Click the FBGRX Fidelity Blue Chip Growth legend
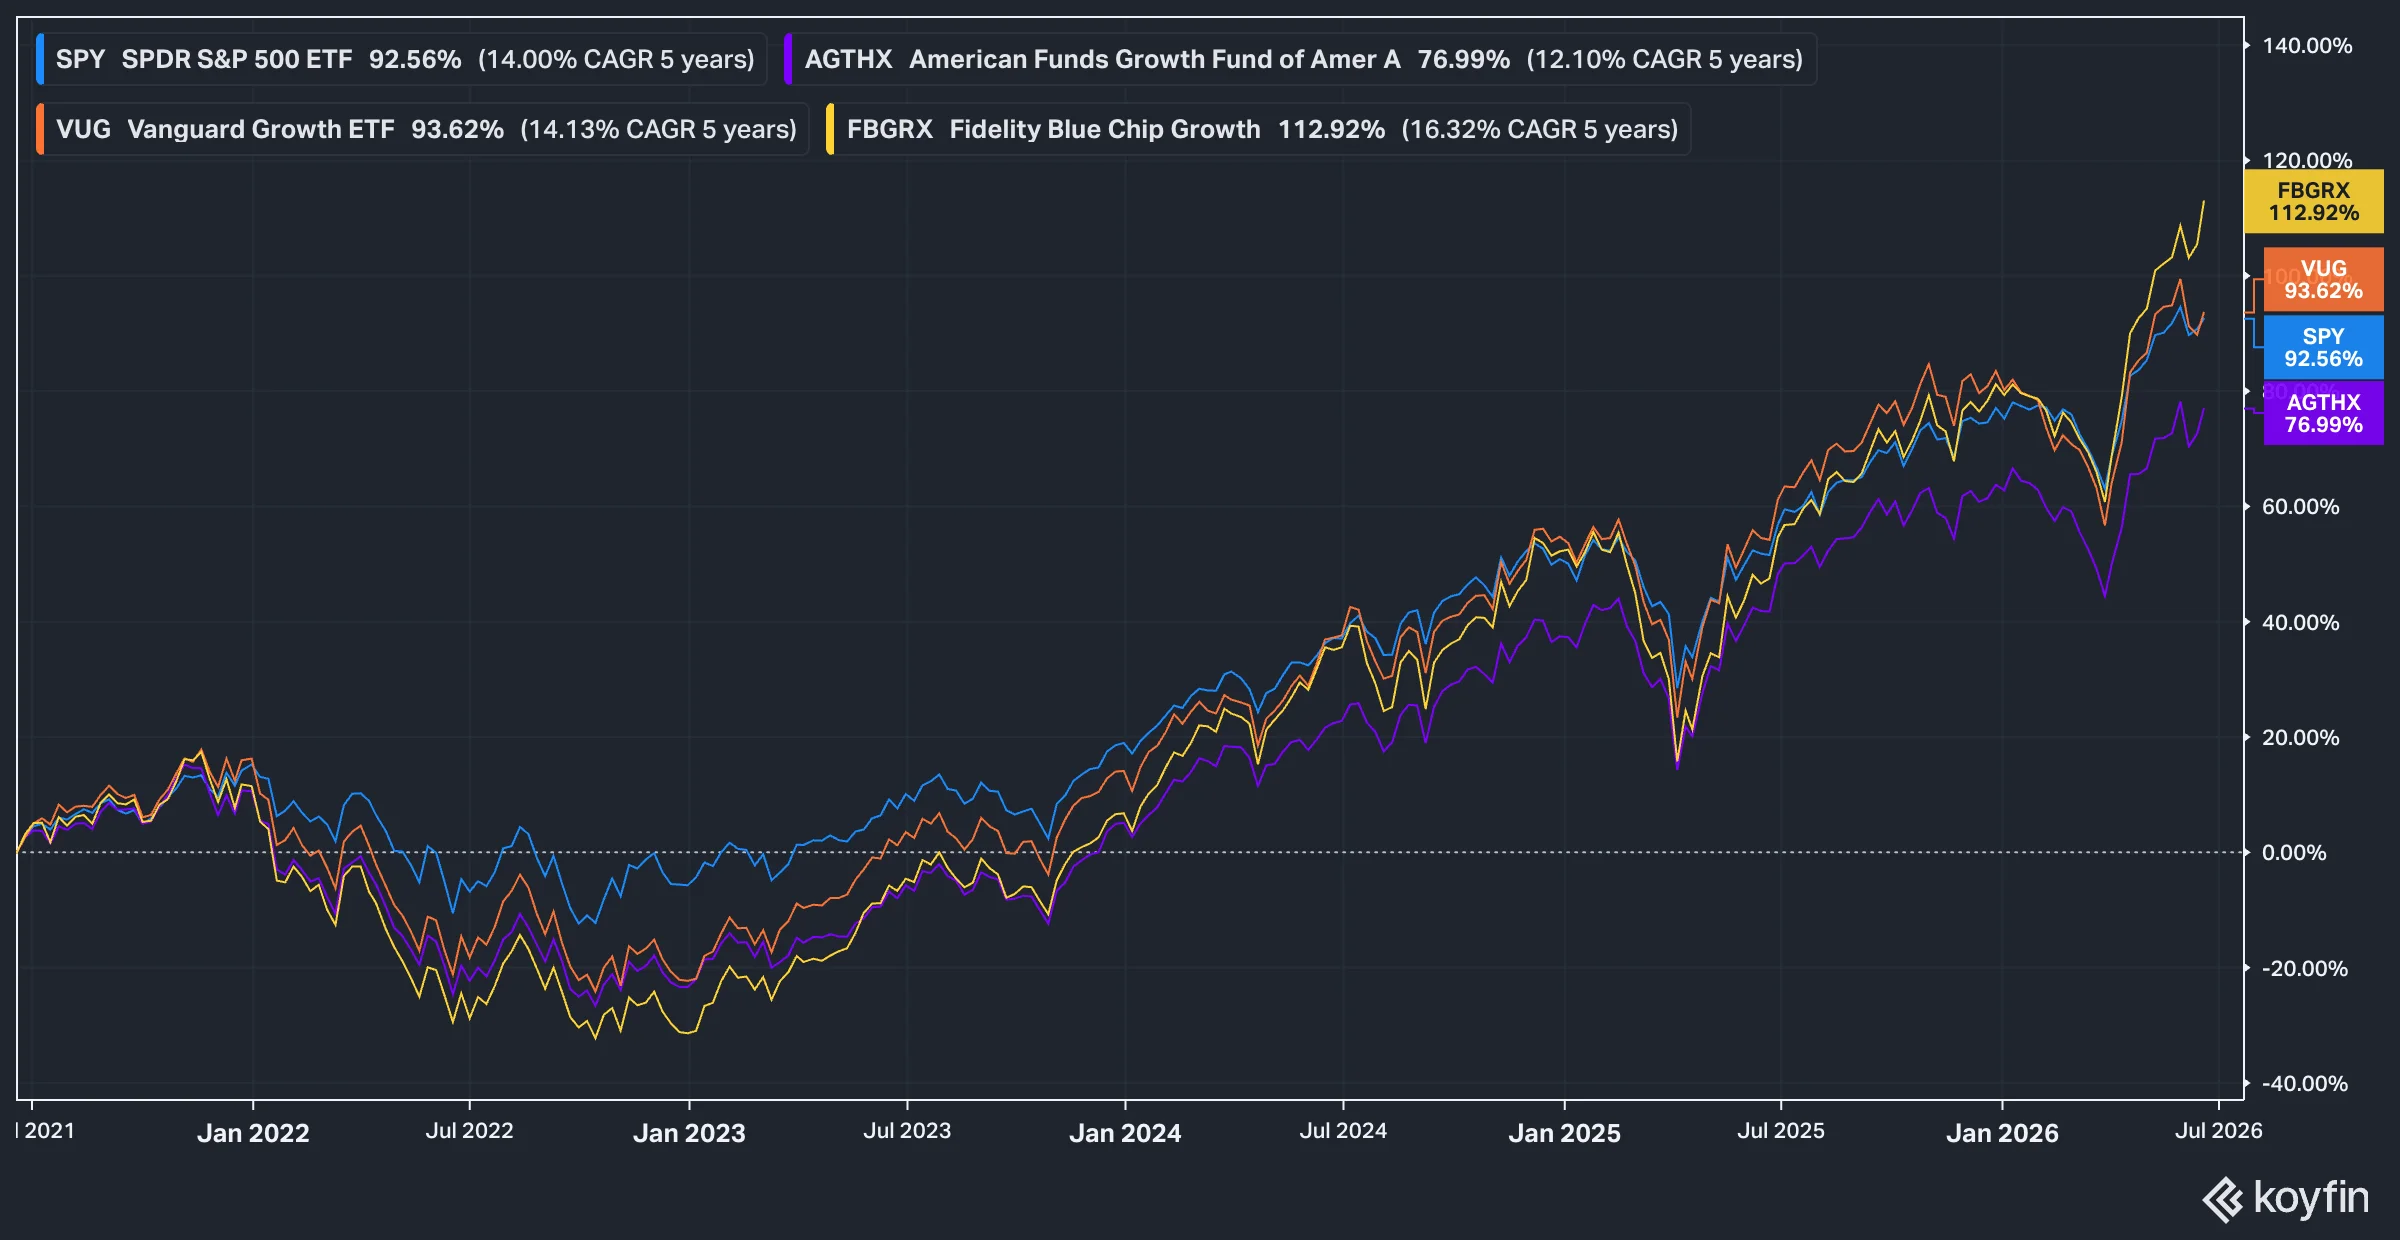 (1258, 129)
